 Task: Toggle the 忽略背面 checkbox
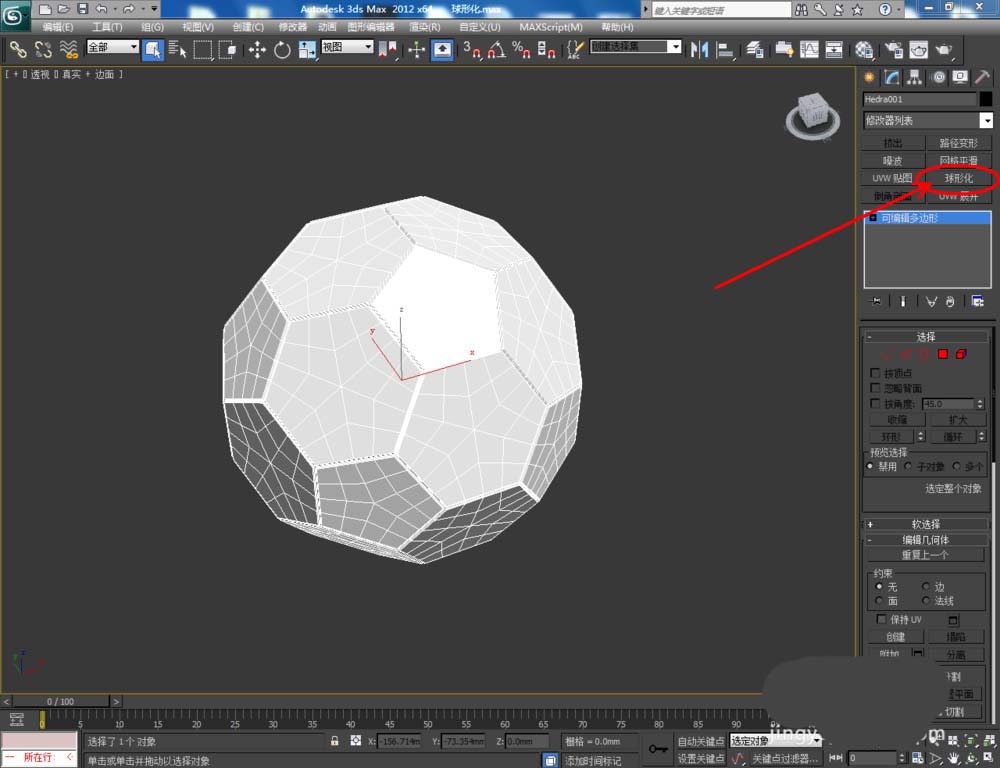coord(877,388)
